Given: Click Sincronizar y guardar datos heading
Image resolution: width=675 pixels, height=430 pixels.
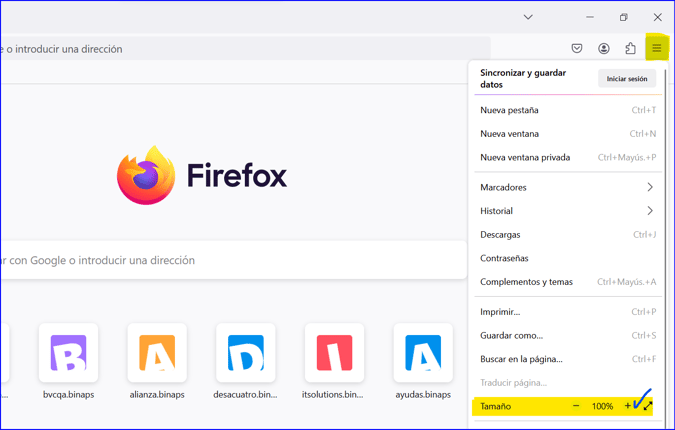Looking at the screenshot, I should click(x=523, y=78).
